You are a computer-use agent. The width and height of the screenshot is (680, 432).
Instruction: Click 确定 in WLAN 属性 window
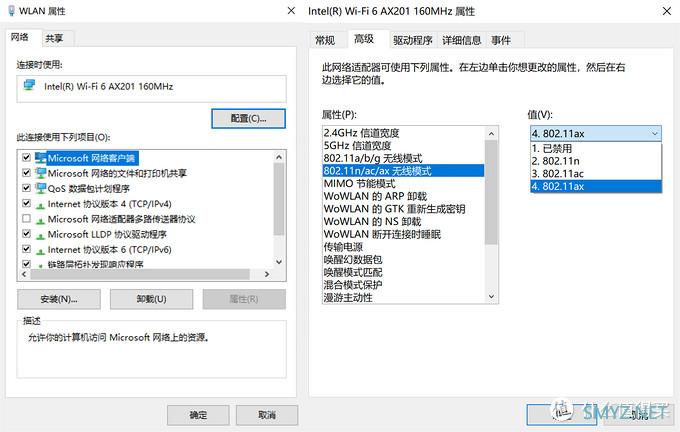point(198,415)
